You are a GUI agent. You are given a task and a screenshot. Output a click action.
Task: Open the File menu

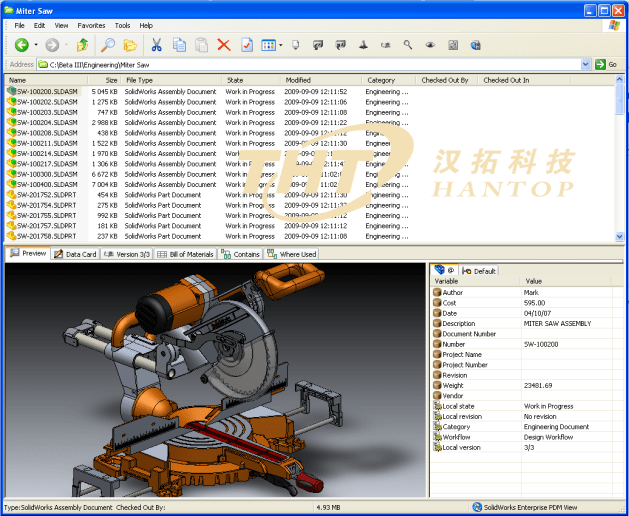(19, 25)
